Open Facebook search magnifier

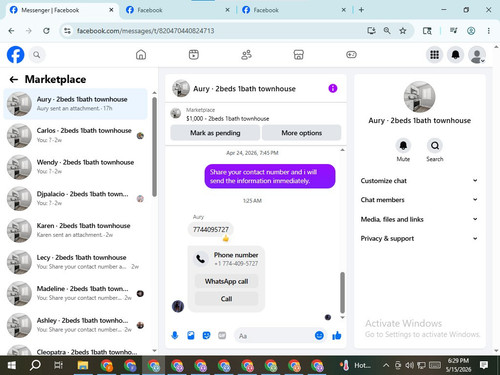pyautogui.click(x=37, y=55)
